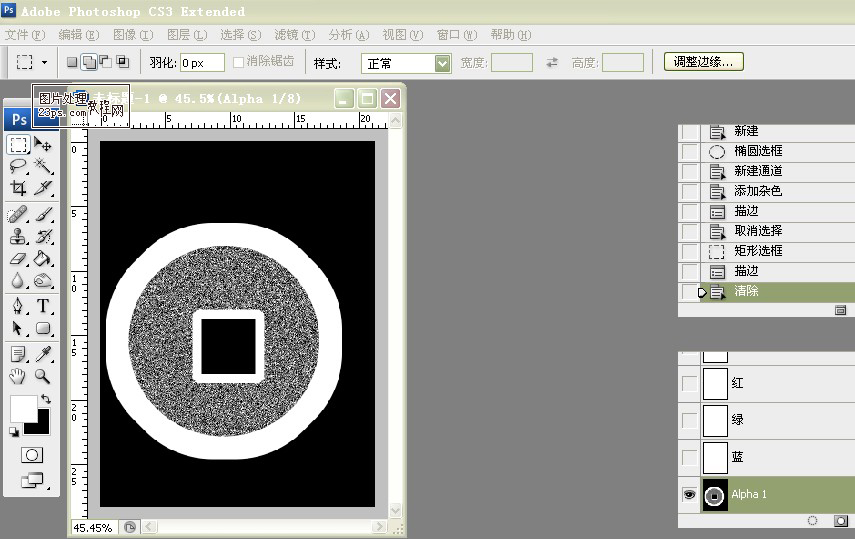The image size is (855, 539).
Task: Open the 选择 menu
Action: point(240,35)
